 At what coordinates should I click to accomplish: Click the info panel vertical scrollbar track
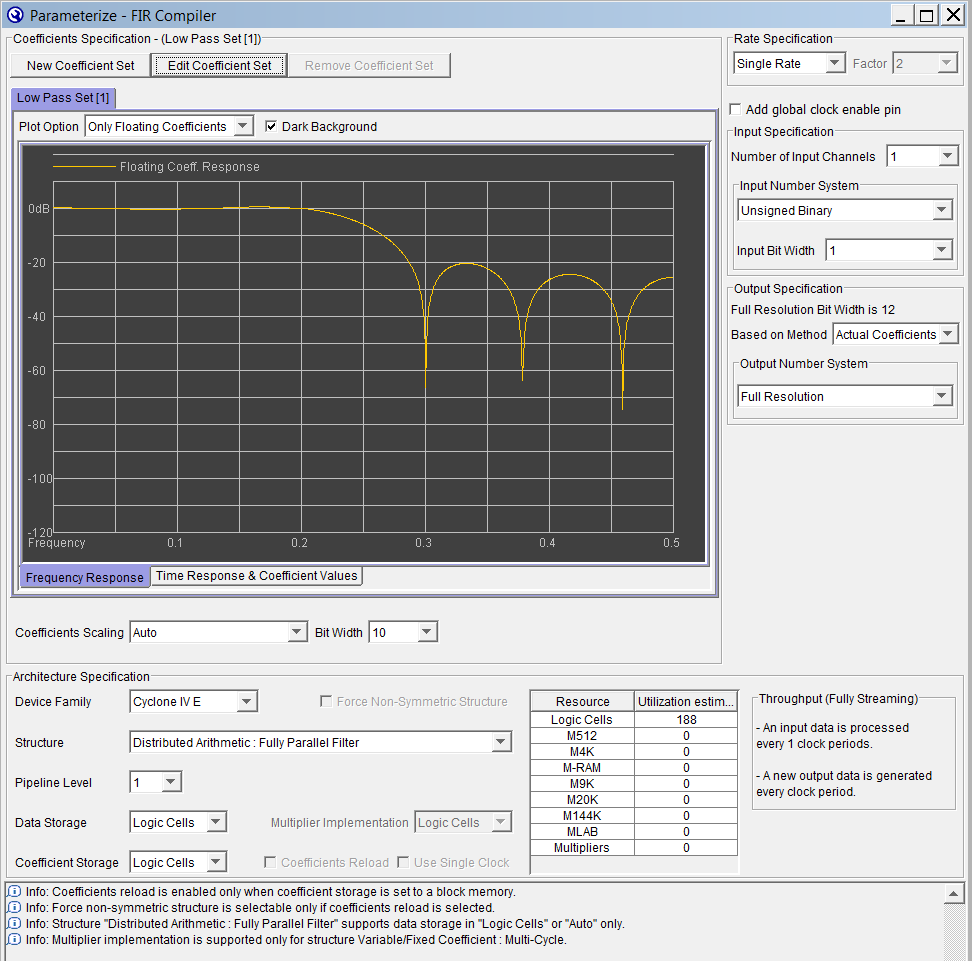[953, 932]
